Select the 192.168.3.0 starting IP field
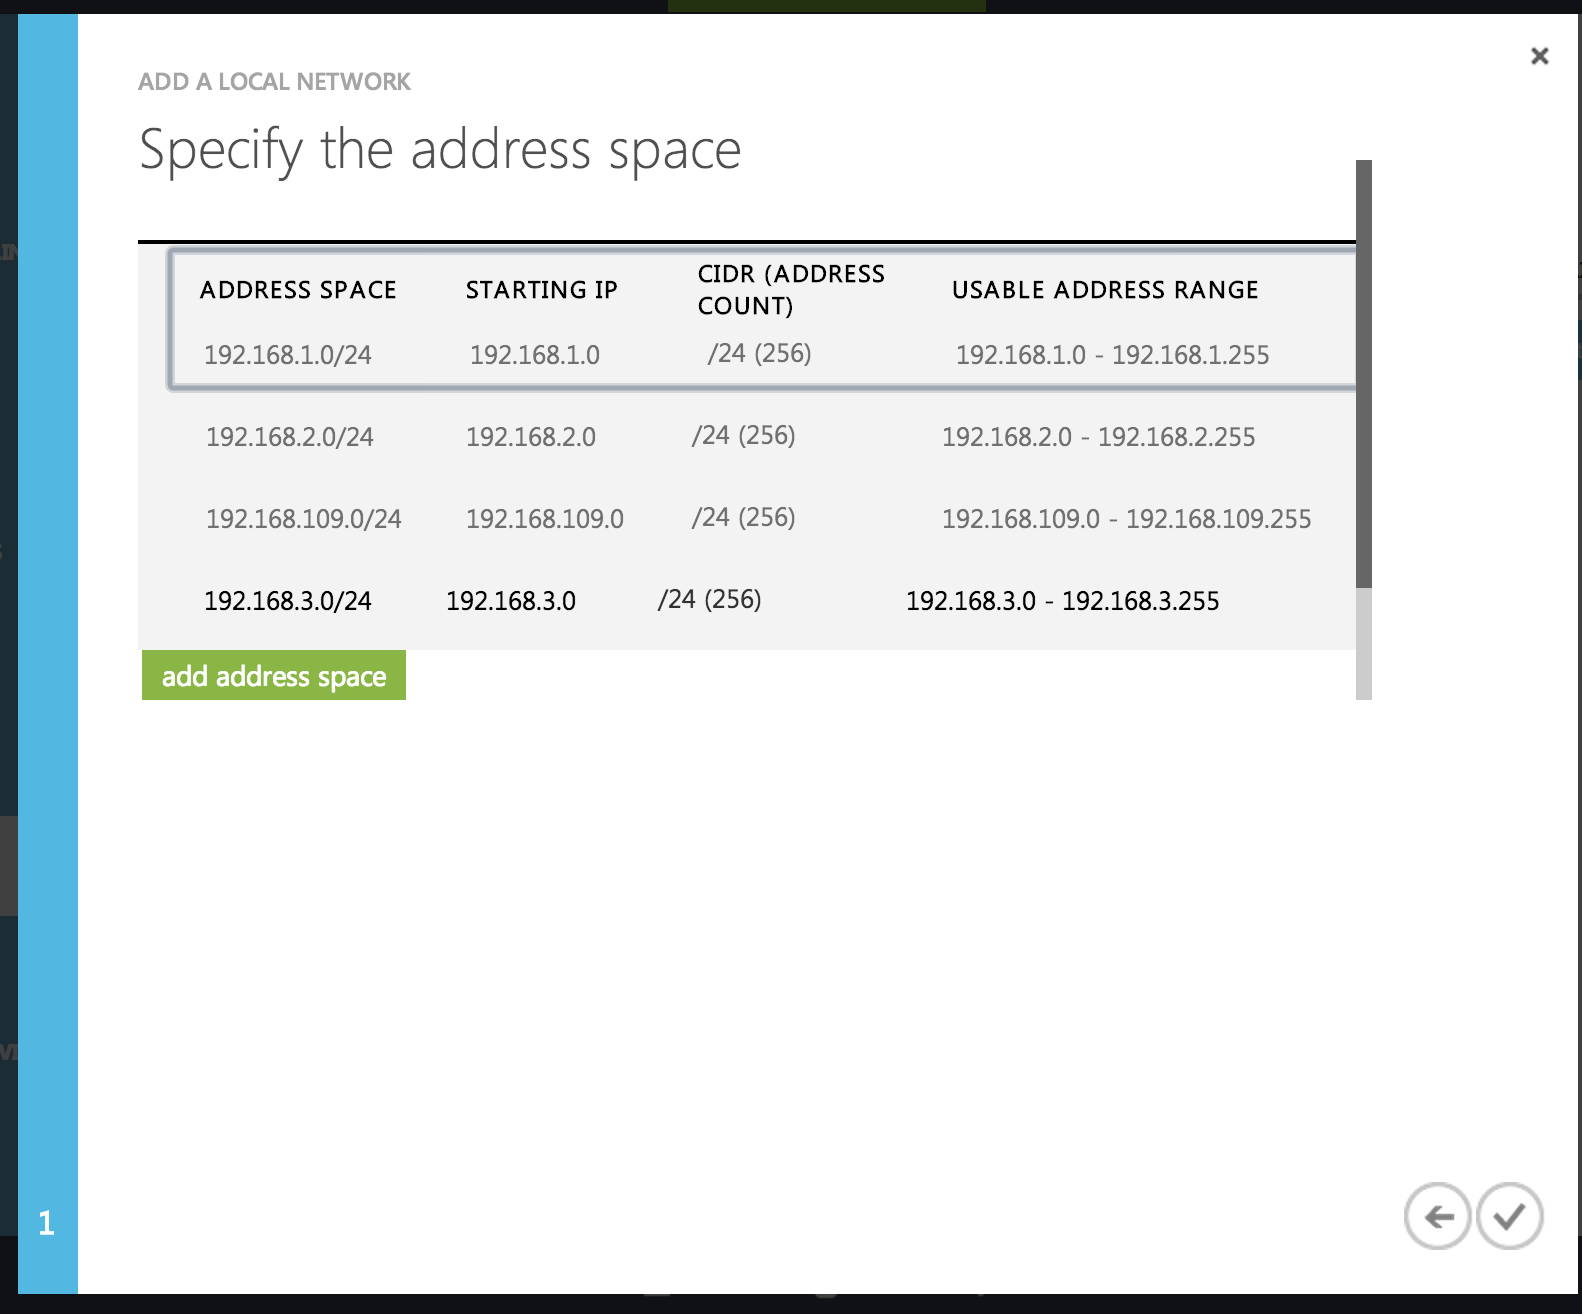The image size is (1582, 1314). pyautogui.click(x=511, y=601)
